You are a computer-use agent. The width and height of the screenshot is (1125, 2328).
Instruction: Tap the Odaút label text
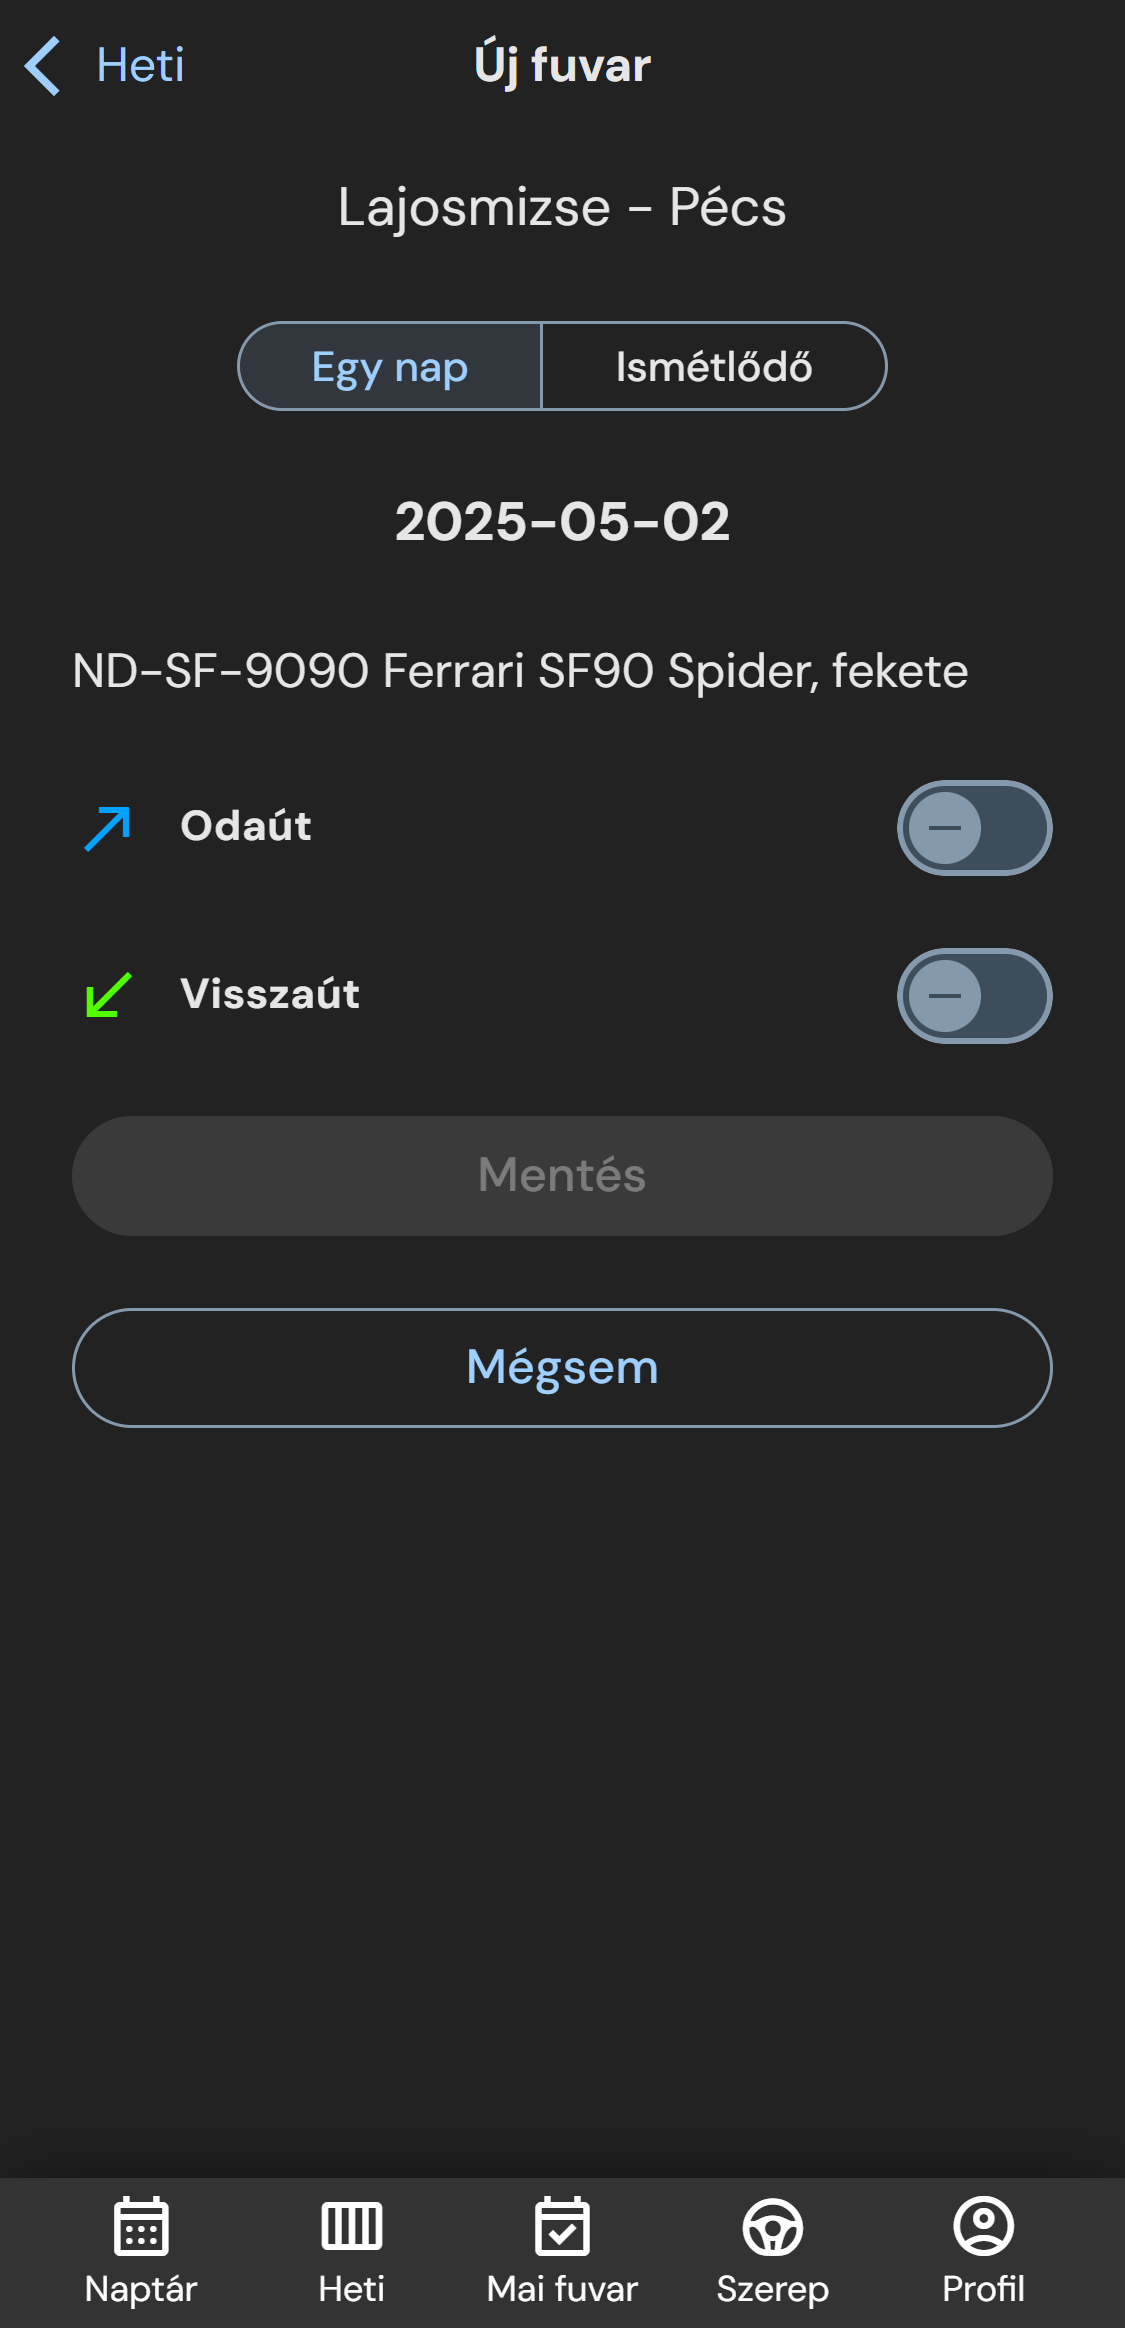[246, 826]
